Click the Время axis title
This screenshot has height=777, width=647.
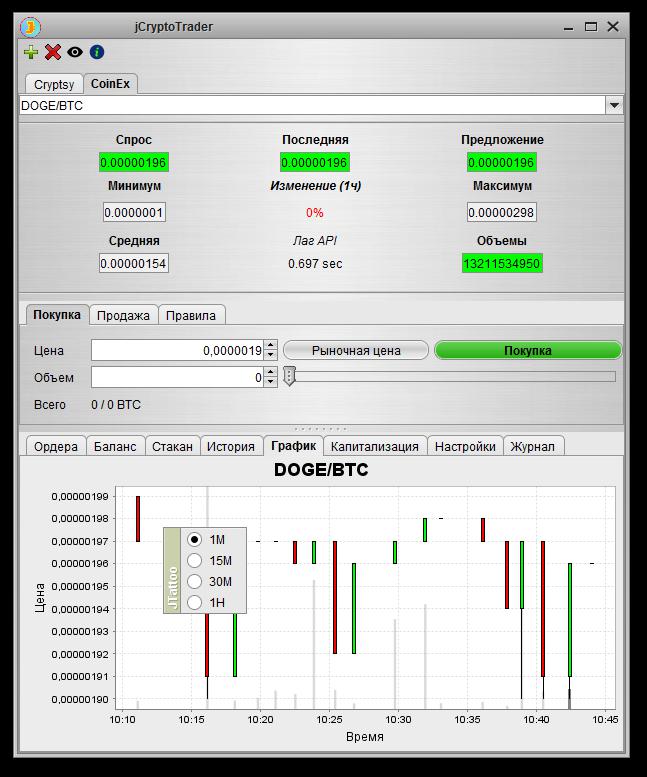pyautogui.click(x=365, y=736)
